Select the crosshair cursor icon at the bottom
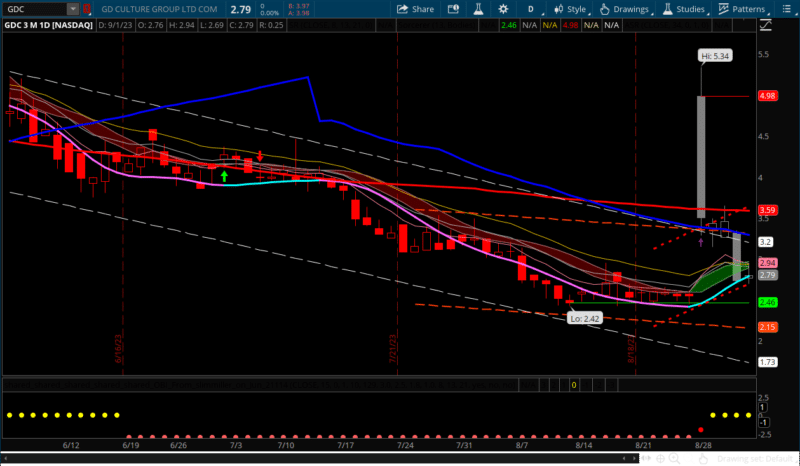This screenshot has width=800, height=466. pyautogui.click(x=661, y=459)
